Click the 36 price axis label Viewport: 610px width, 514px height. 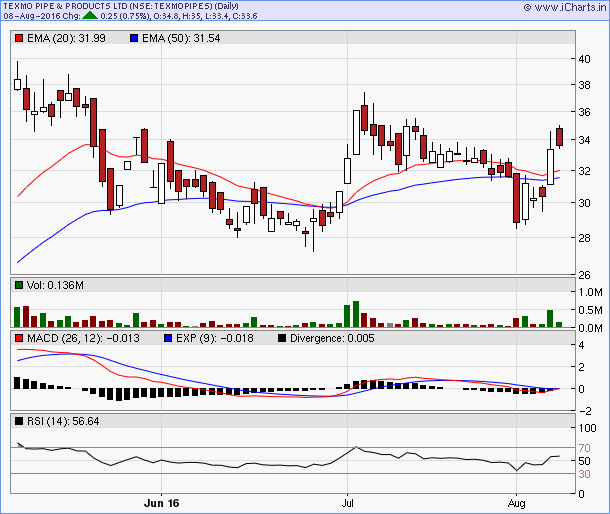pos(584,112)
